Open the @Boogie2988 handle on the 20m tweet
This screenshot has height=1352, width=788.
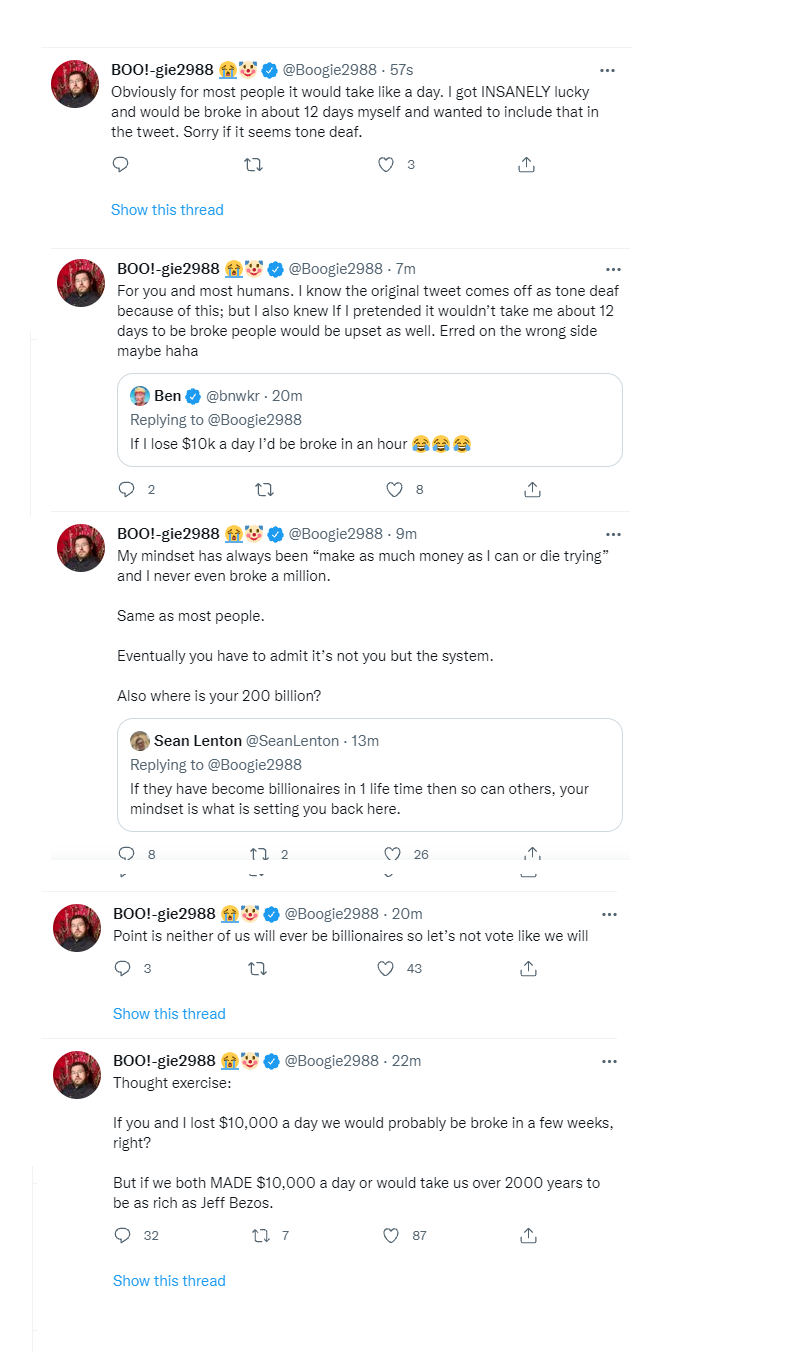pyautogui.click(x=332, y=913)
